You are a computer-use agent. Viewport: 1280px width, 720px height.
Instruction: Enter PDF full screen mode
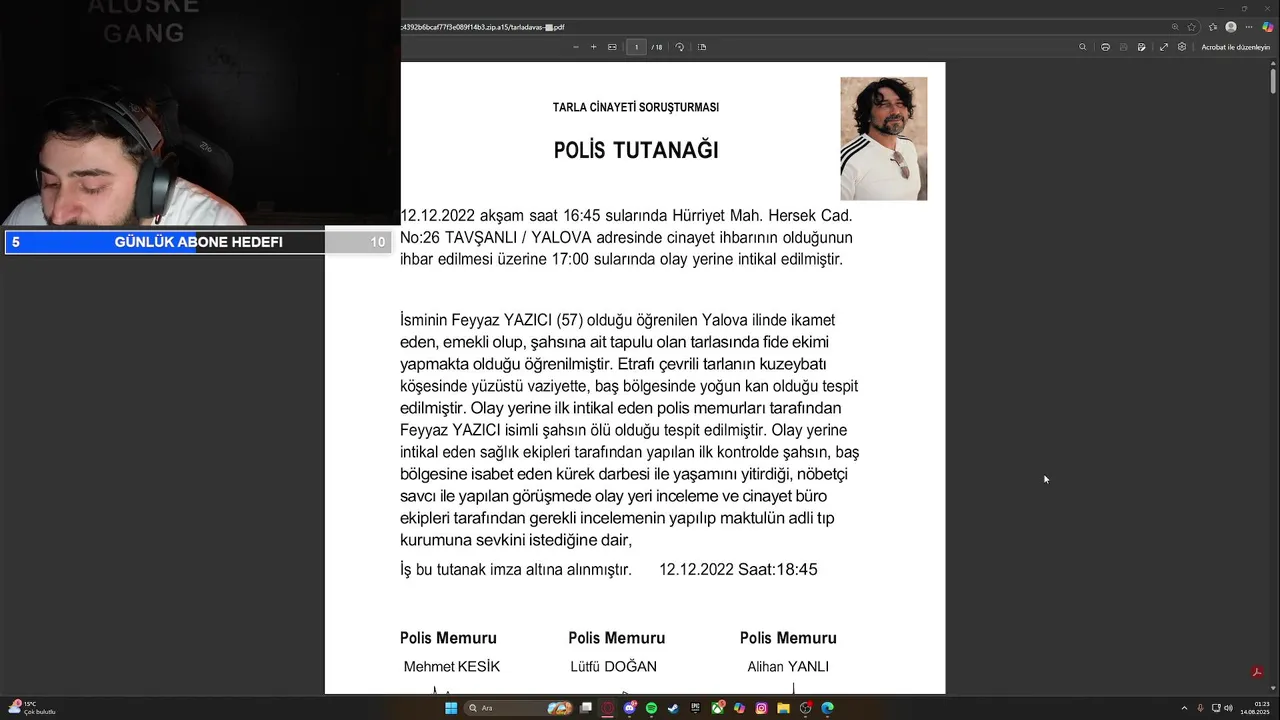click(x=1164, y=47)
